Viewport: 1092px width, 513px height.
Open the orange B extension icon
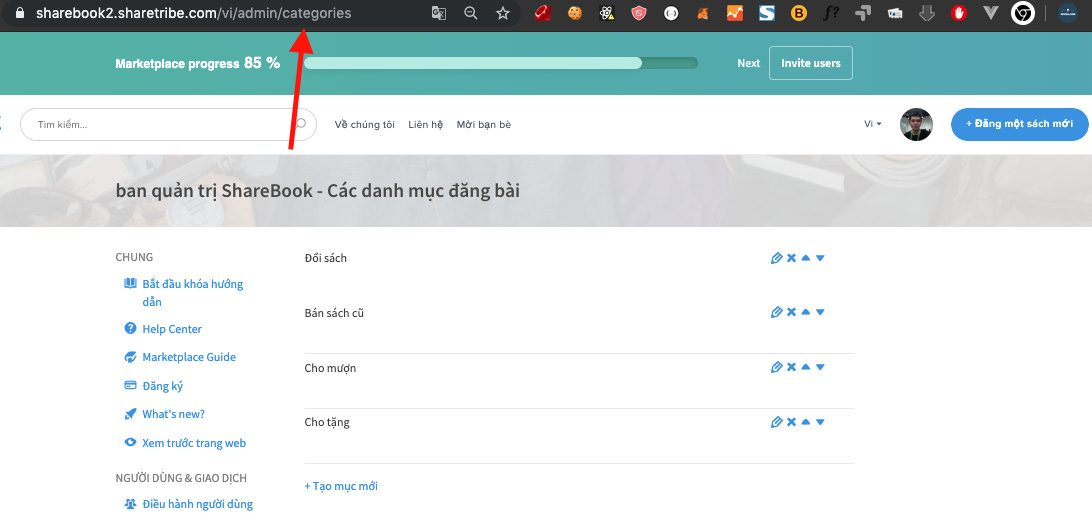799,13
